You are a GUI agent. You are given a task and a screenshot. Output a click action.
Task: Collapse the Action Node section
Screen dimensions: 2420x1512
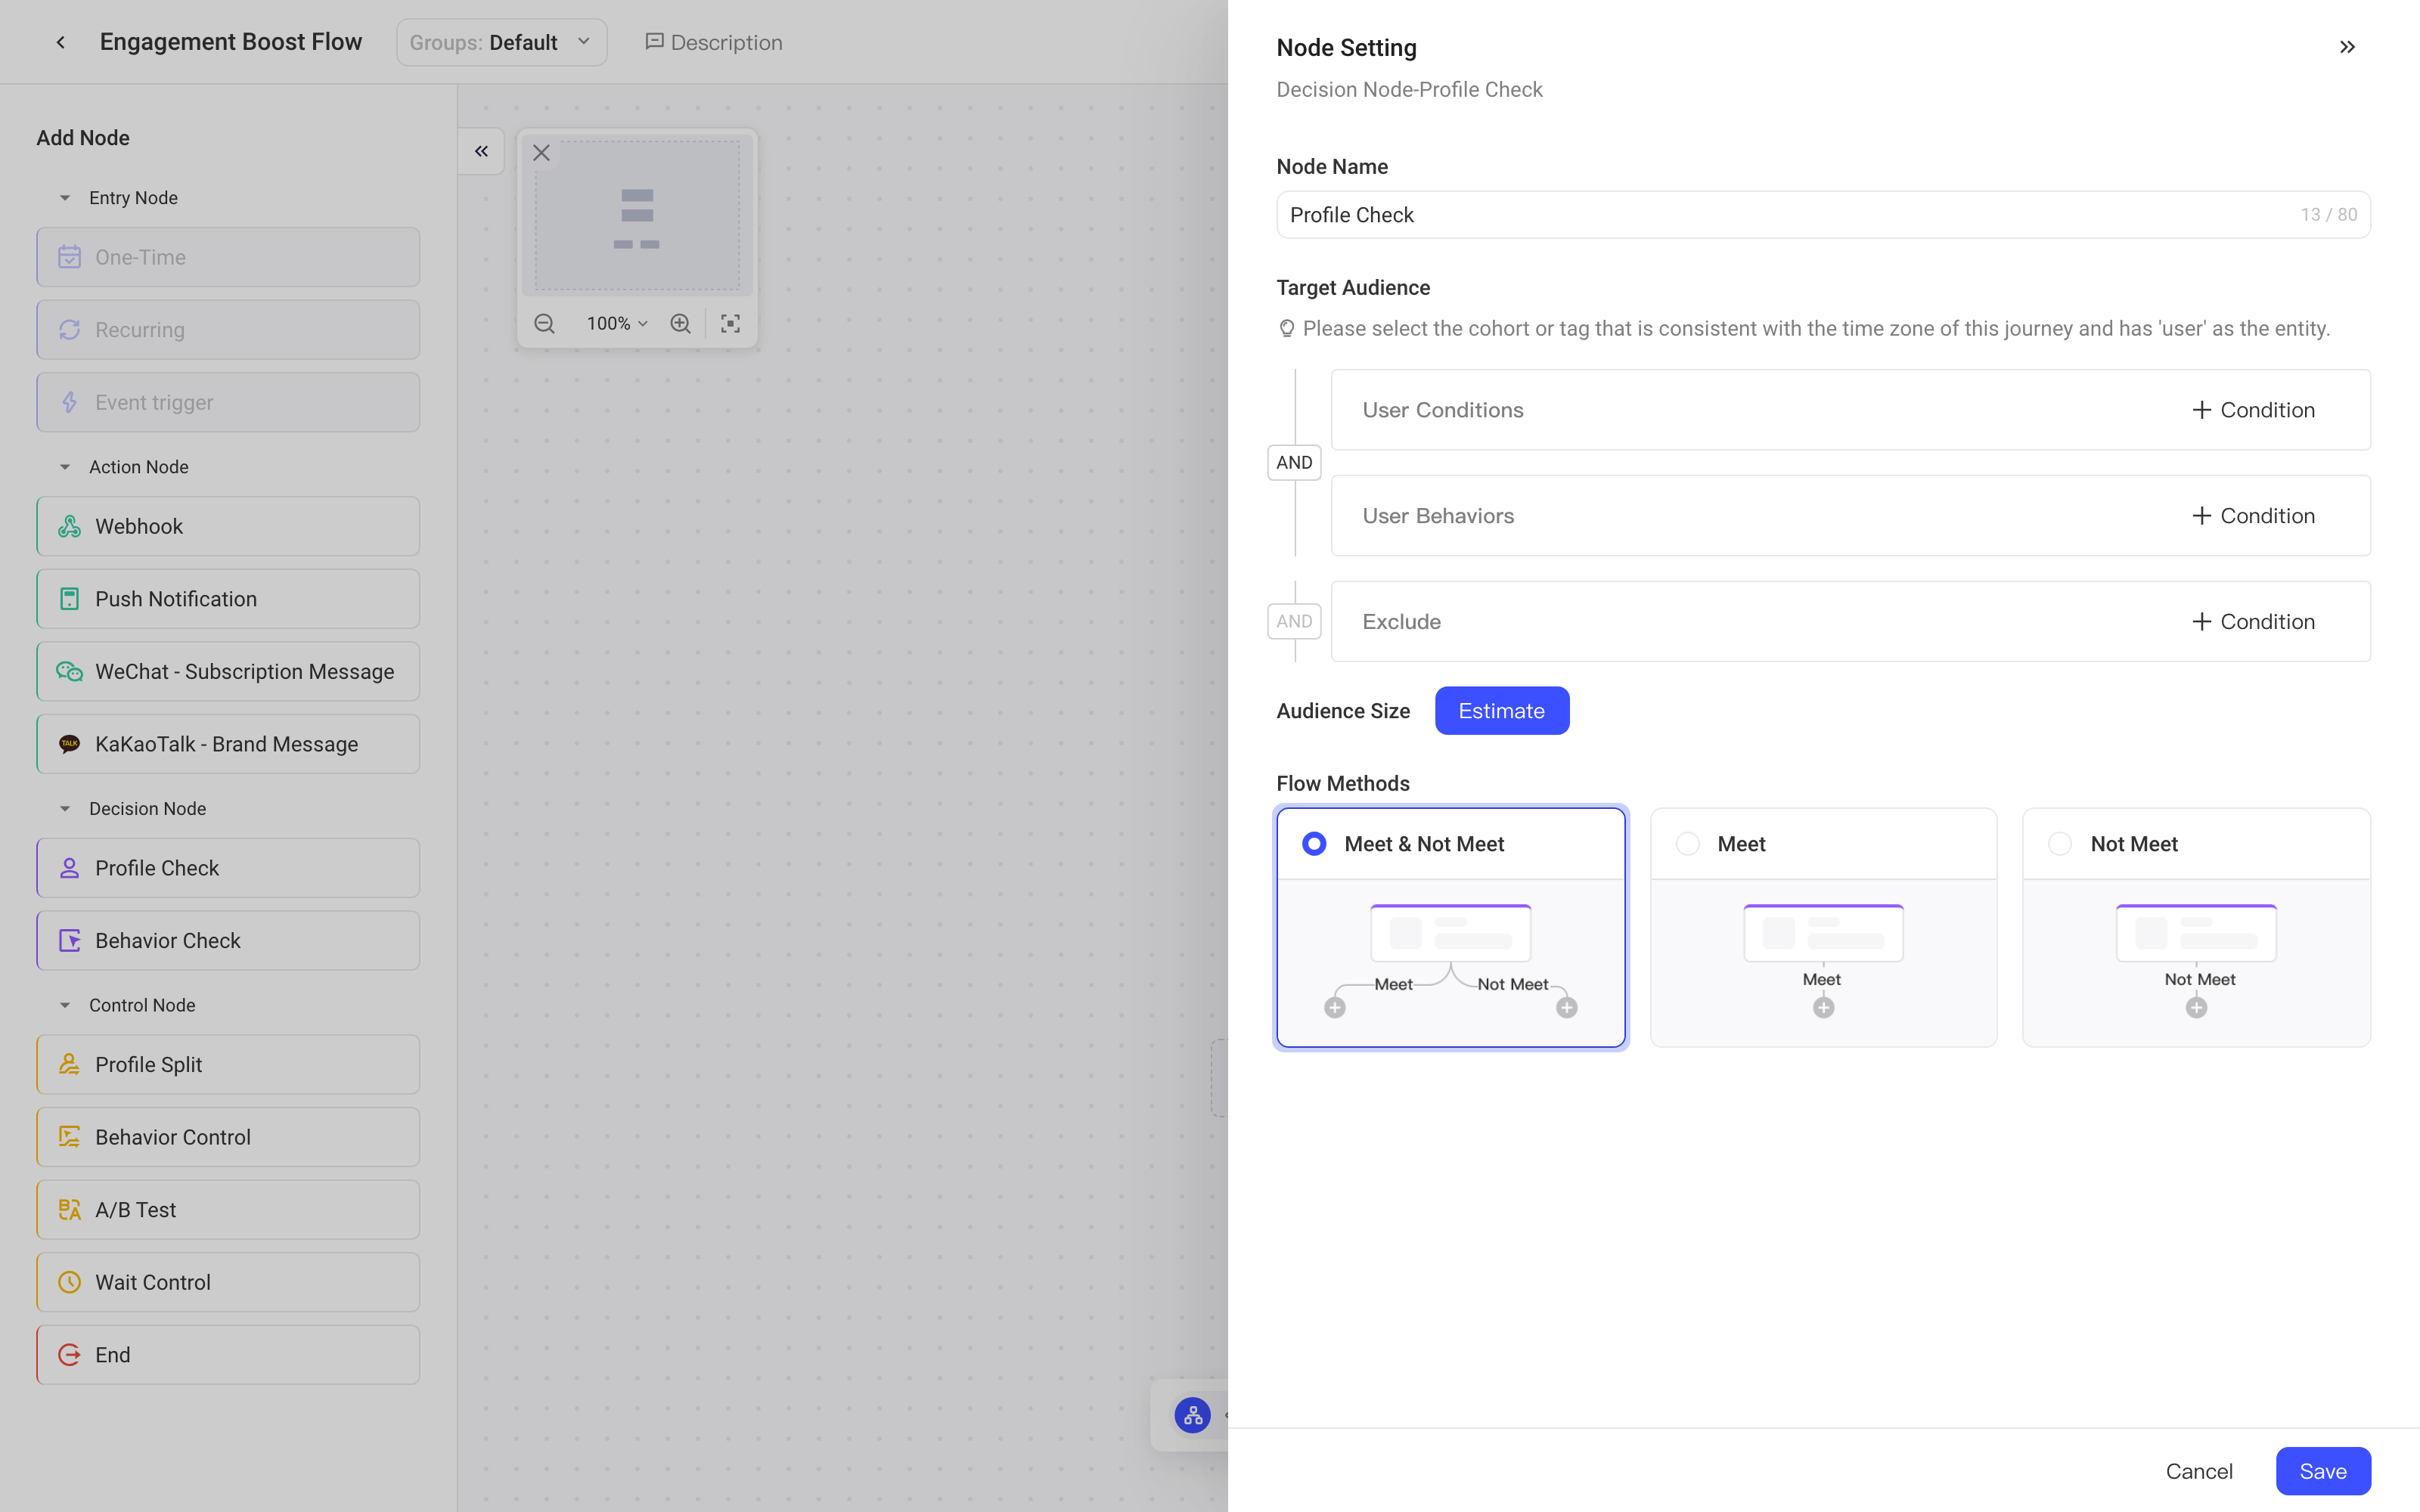[65, 467]
